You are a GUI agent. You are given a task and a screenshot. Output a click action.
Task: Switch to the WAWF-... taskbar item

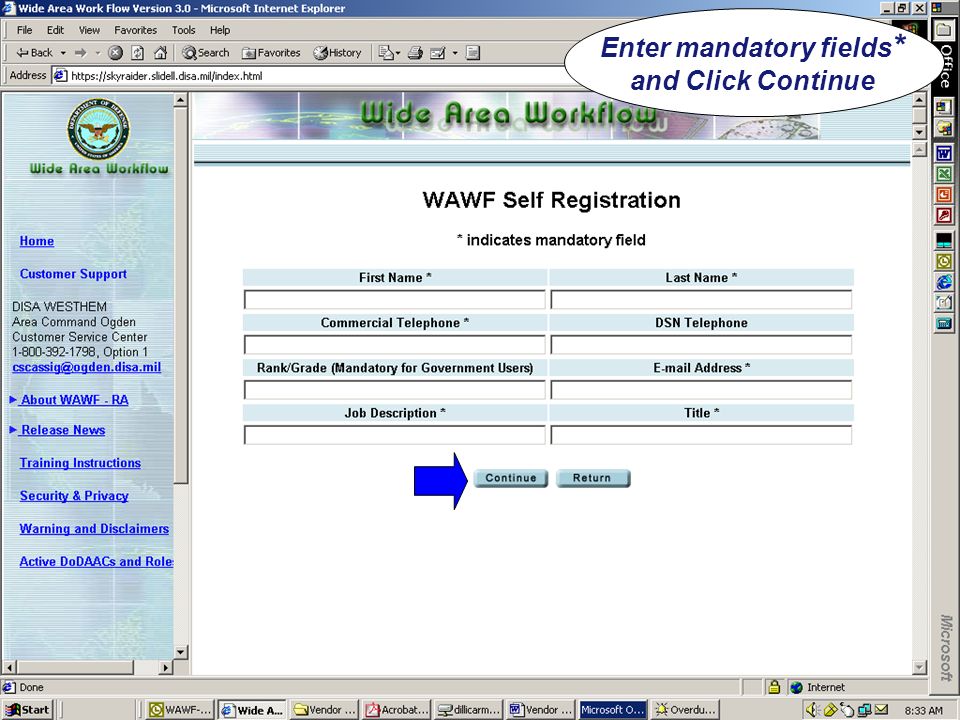click(x=182, y=710)
